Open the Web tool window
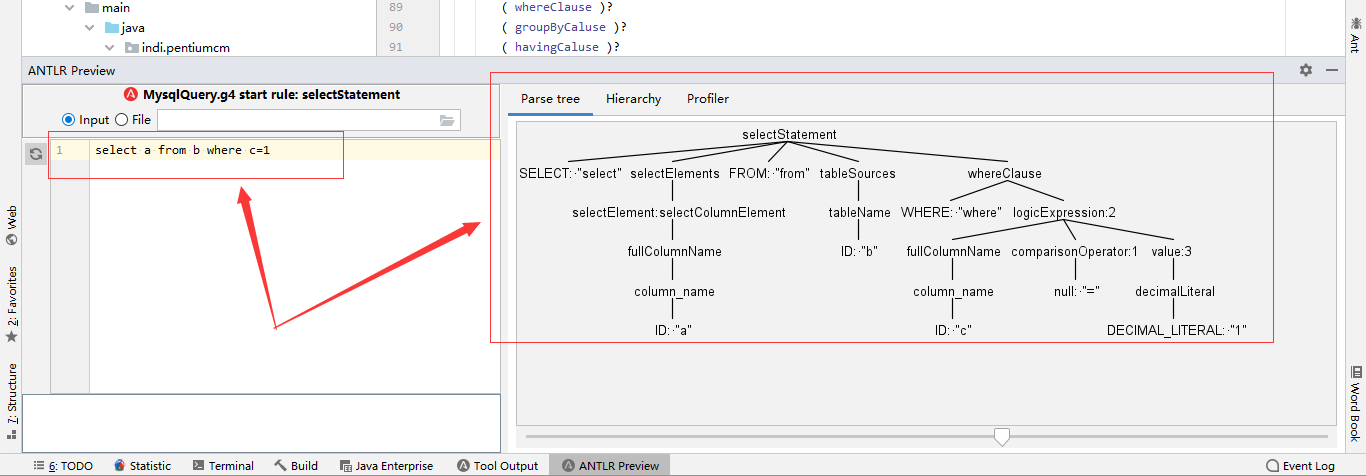 pos(12,225)
